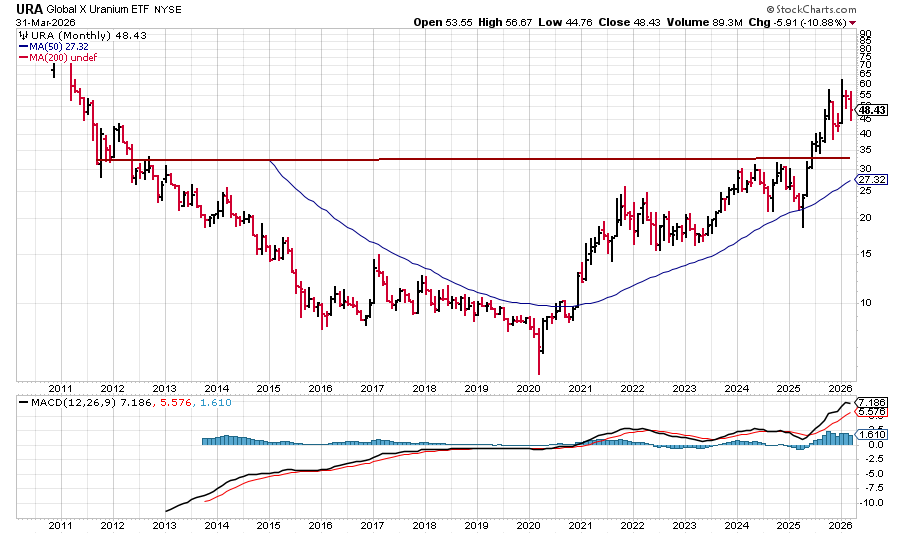Click the 2025 year label under the price chart
900x534 pixels.
pyautogui.click(x=789, y=388)
